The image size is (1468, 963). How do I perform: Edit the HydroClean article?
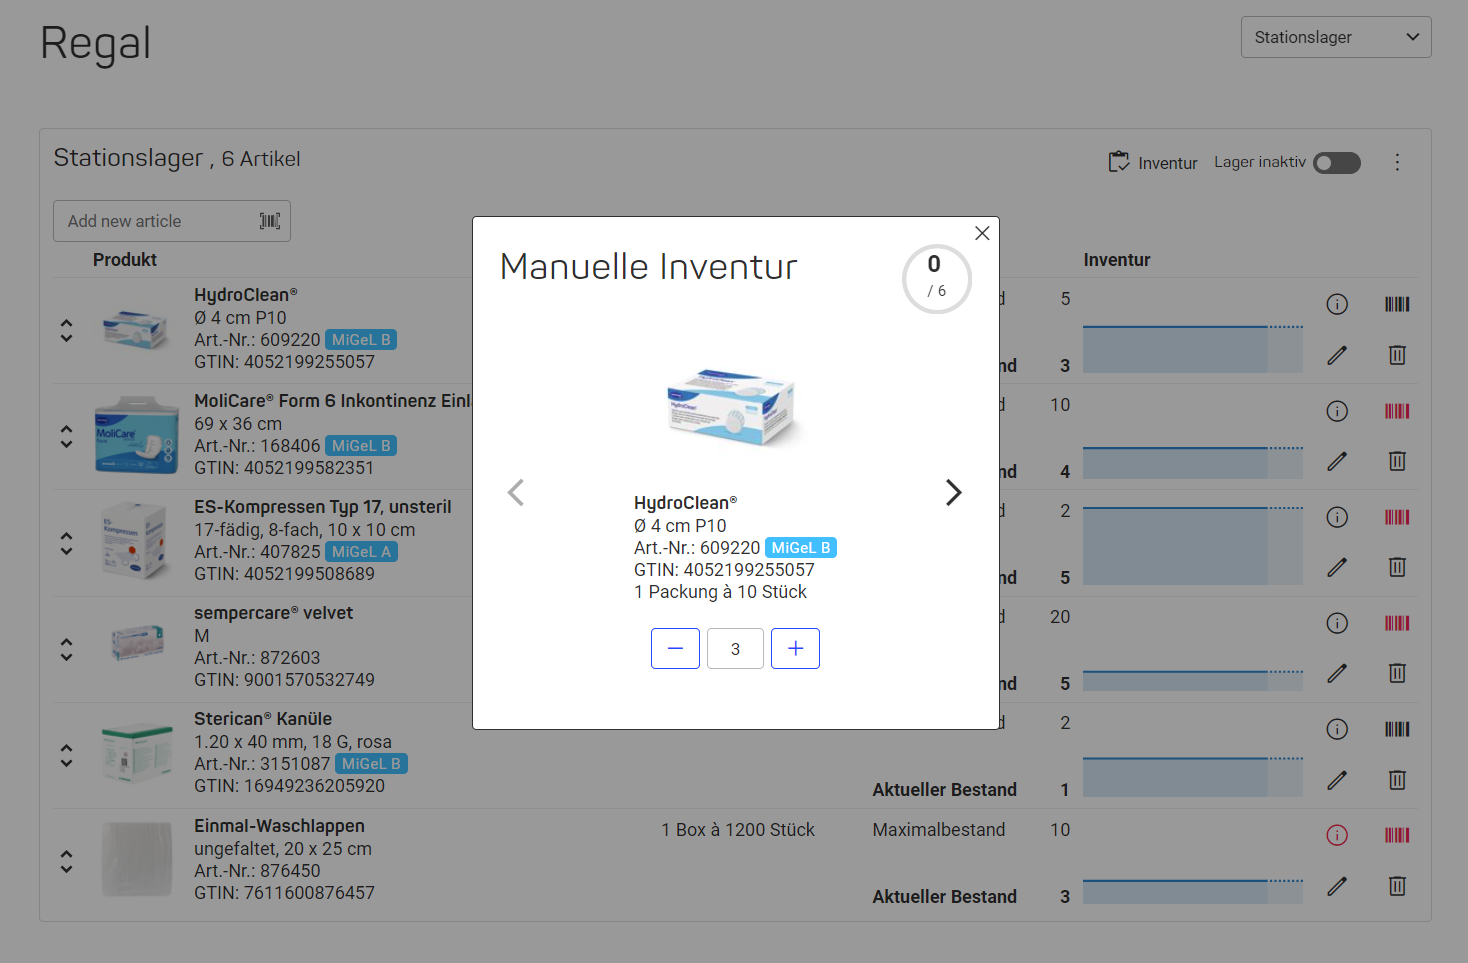tap(1337, 355)
